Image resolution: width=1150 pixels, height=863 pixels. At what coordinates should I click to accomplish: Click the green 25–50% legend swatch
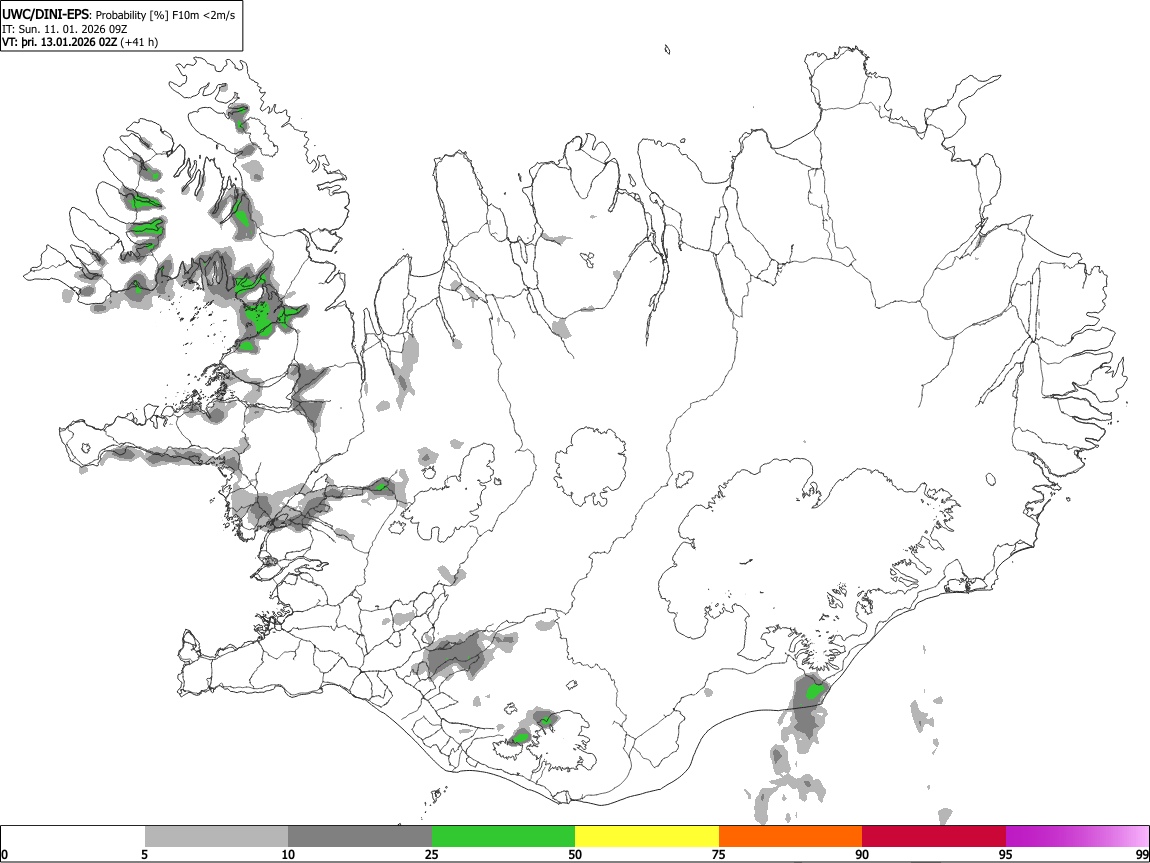click(503, 837)
